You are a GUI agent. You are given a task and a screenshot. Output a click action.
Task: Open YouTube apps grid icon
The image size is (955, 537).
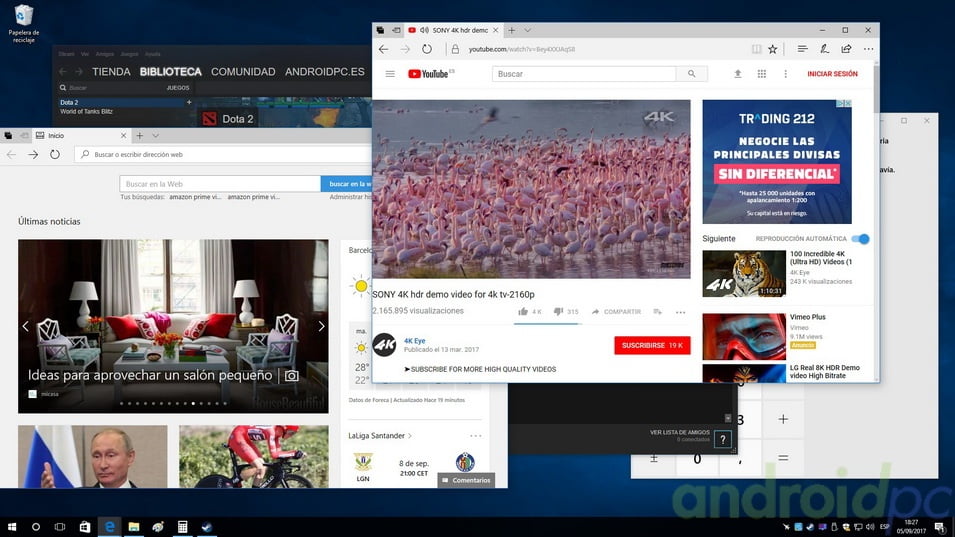click(x=761, y=74)
